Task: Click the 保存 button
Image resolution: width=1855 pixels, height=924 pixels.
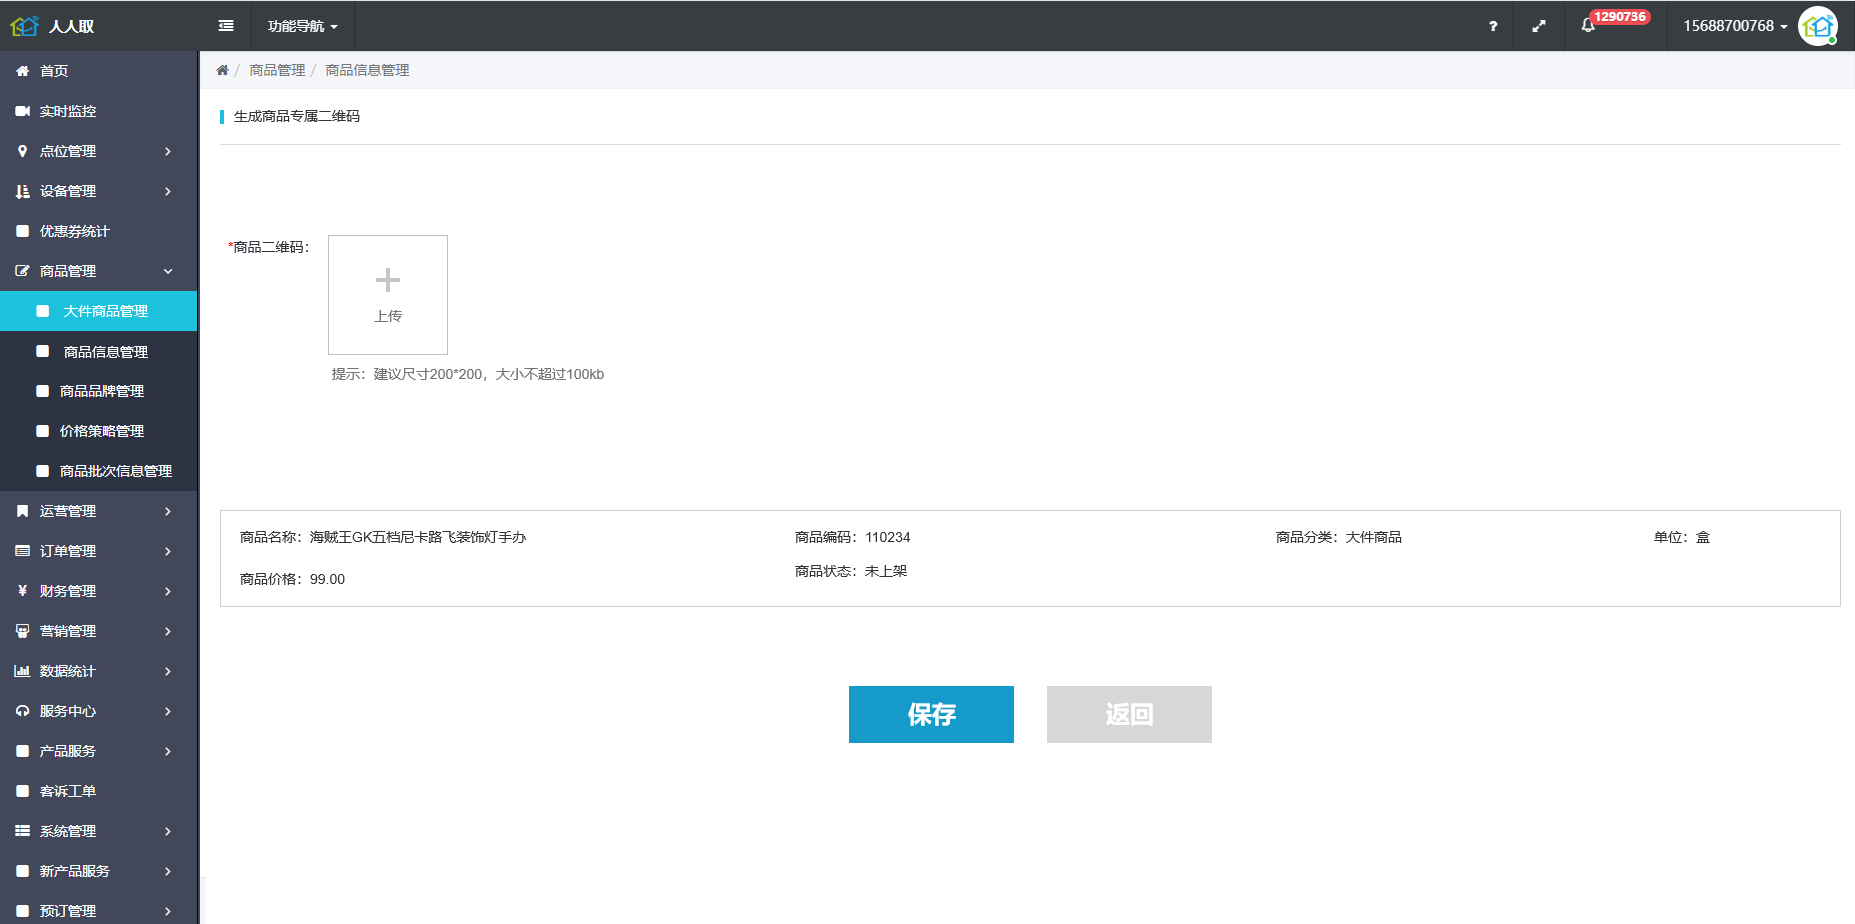Action: [x=931, y=714]
